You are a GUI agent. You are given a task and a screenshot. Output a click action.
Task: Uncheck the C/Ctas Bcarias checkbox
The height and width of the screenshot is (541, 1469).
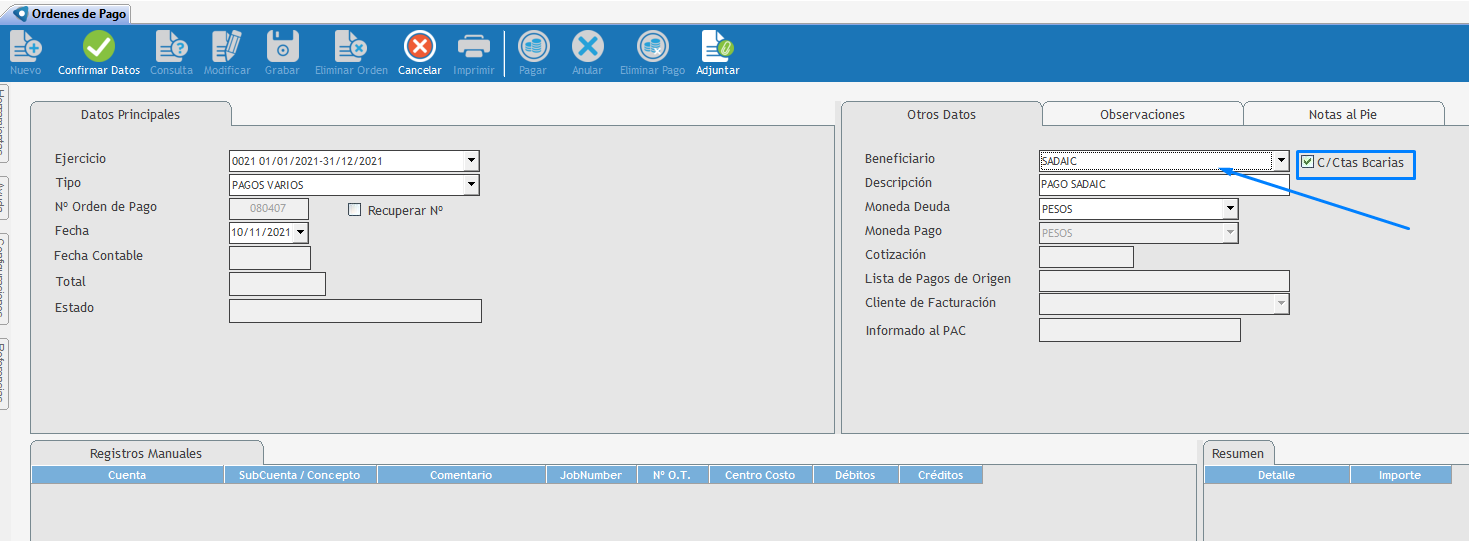pyautogui.click(x=1307, y=162)
